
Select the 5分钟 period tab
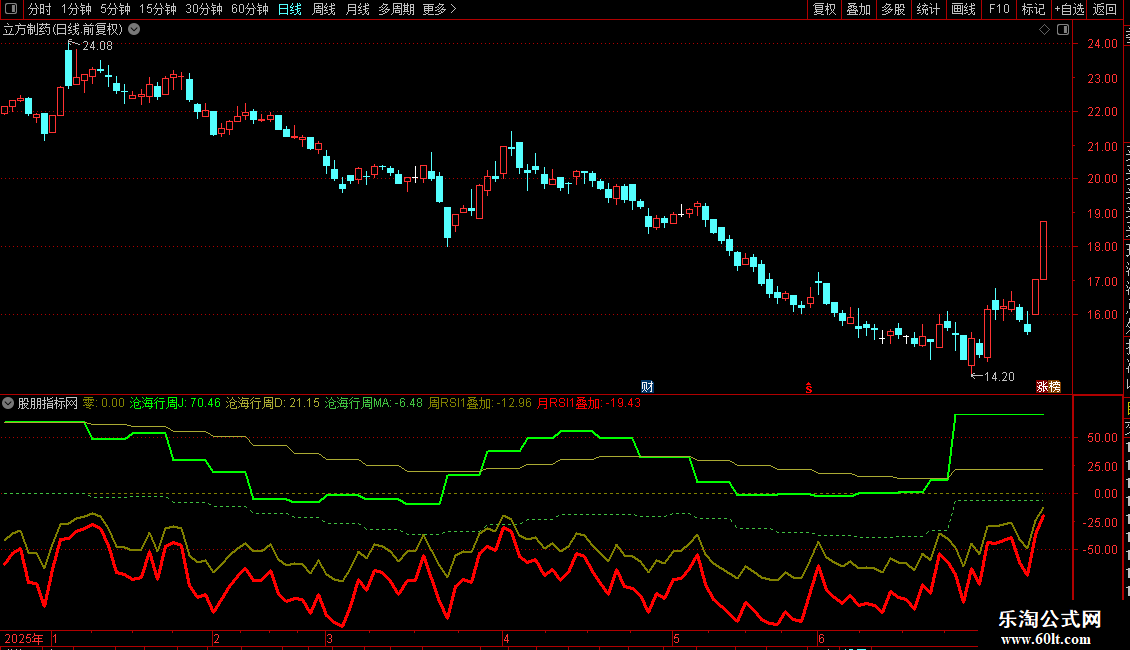click(115, 9)
